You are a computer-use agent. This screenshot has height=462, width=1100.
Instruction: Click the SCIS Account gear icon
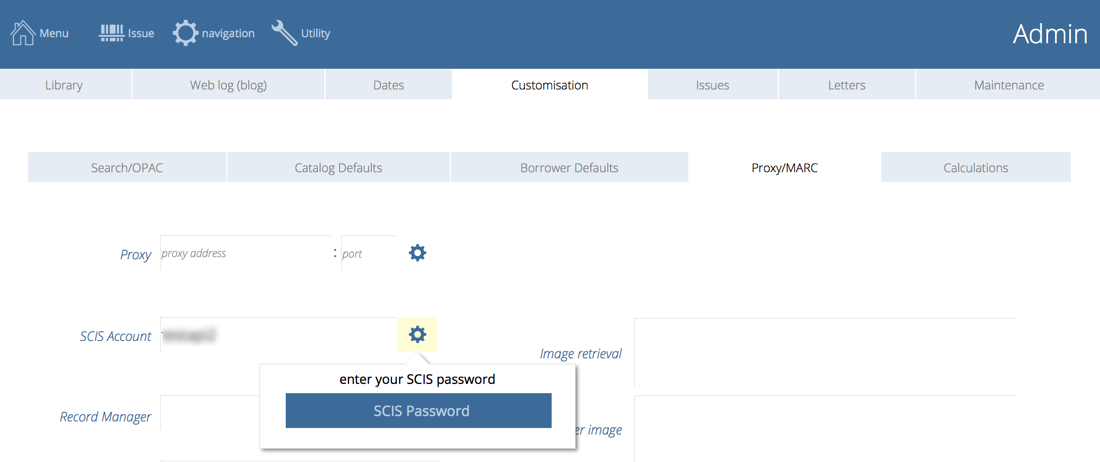point(417,335)
